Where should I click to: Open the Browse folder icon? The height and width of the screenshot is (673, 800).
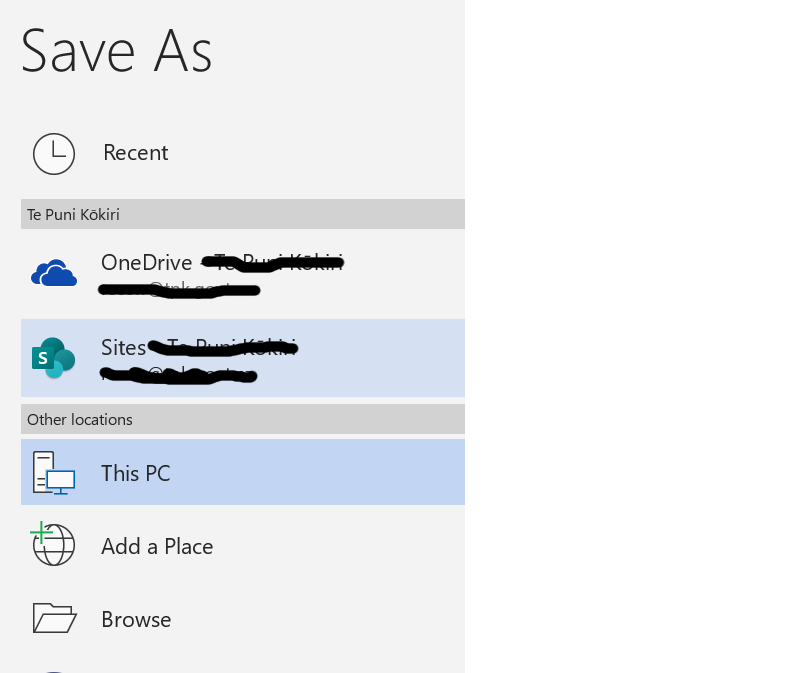click(54, 618)
